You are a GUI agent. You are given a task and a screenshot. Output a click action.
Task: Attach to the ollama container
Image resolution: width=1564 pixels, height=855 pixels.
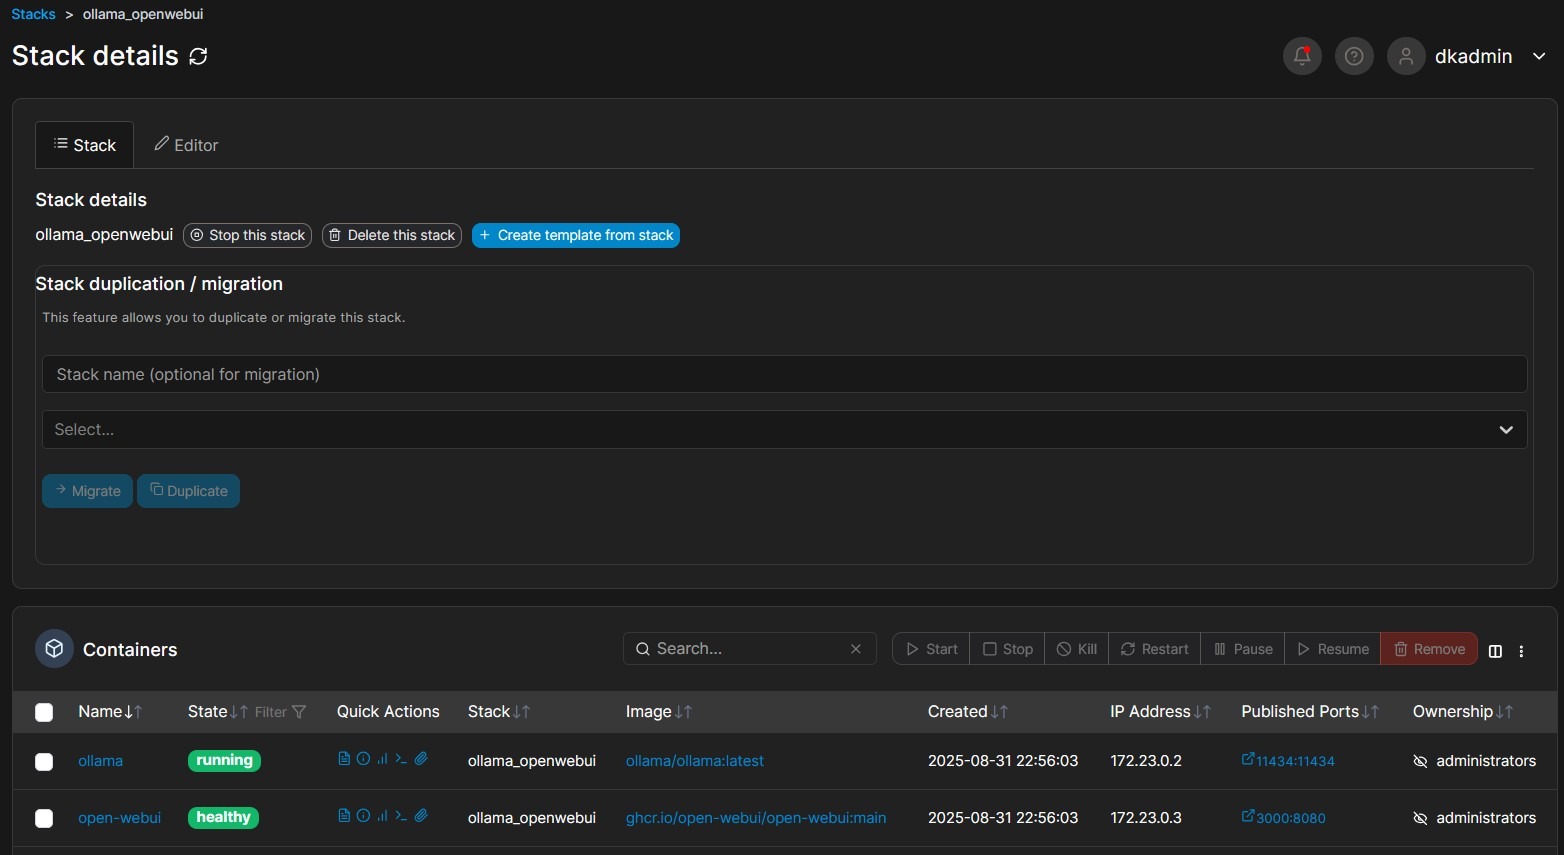421,759
